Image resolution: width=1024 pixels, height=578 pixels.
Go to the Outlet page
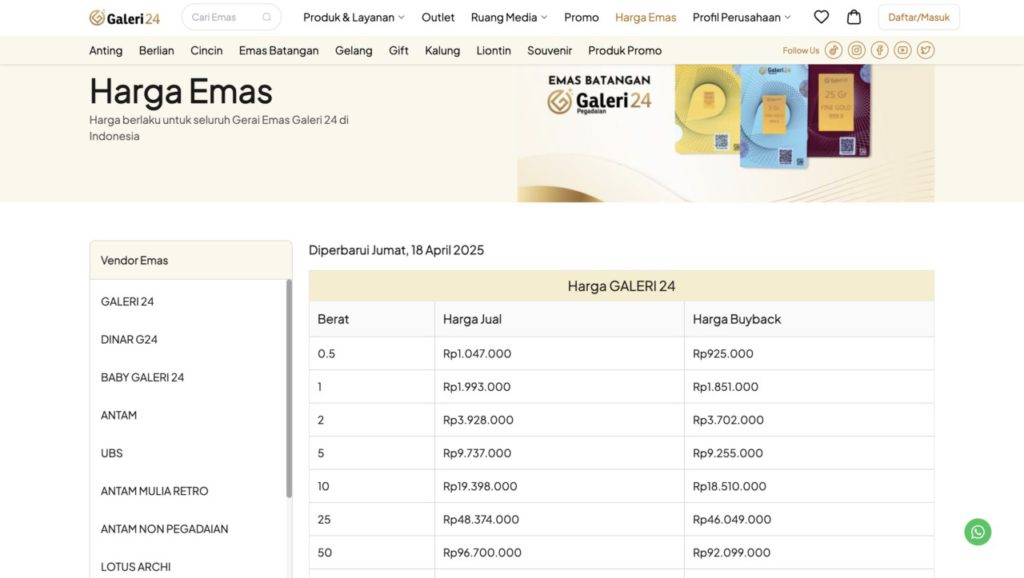tap(438, 18)
